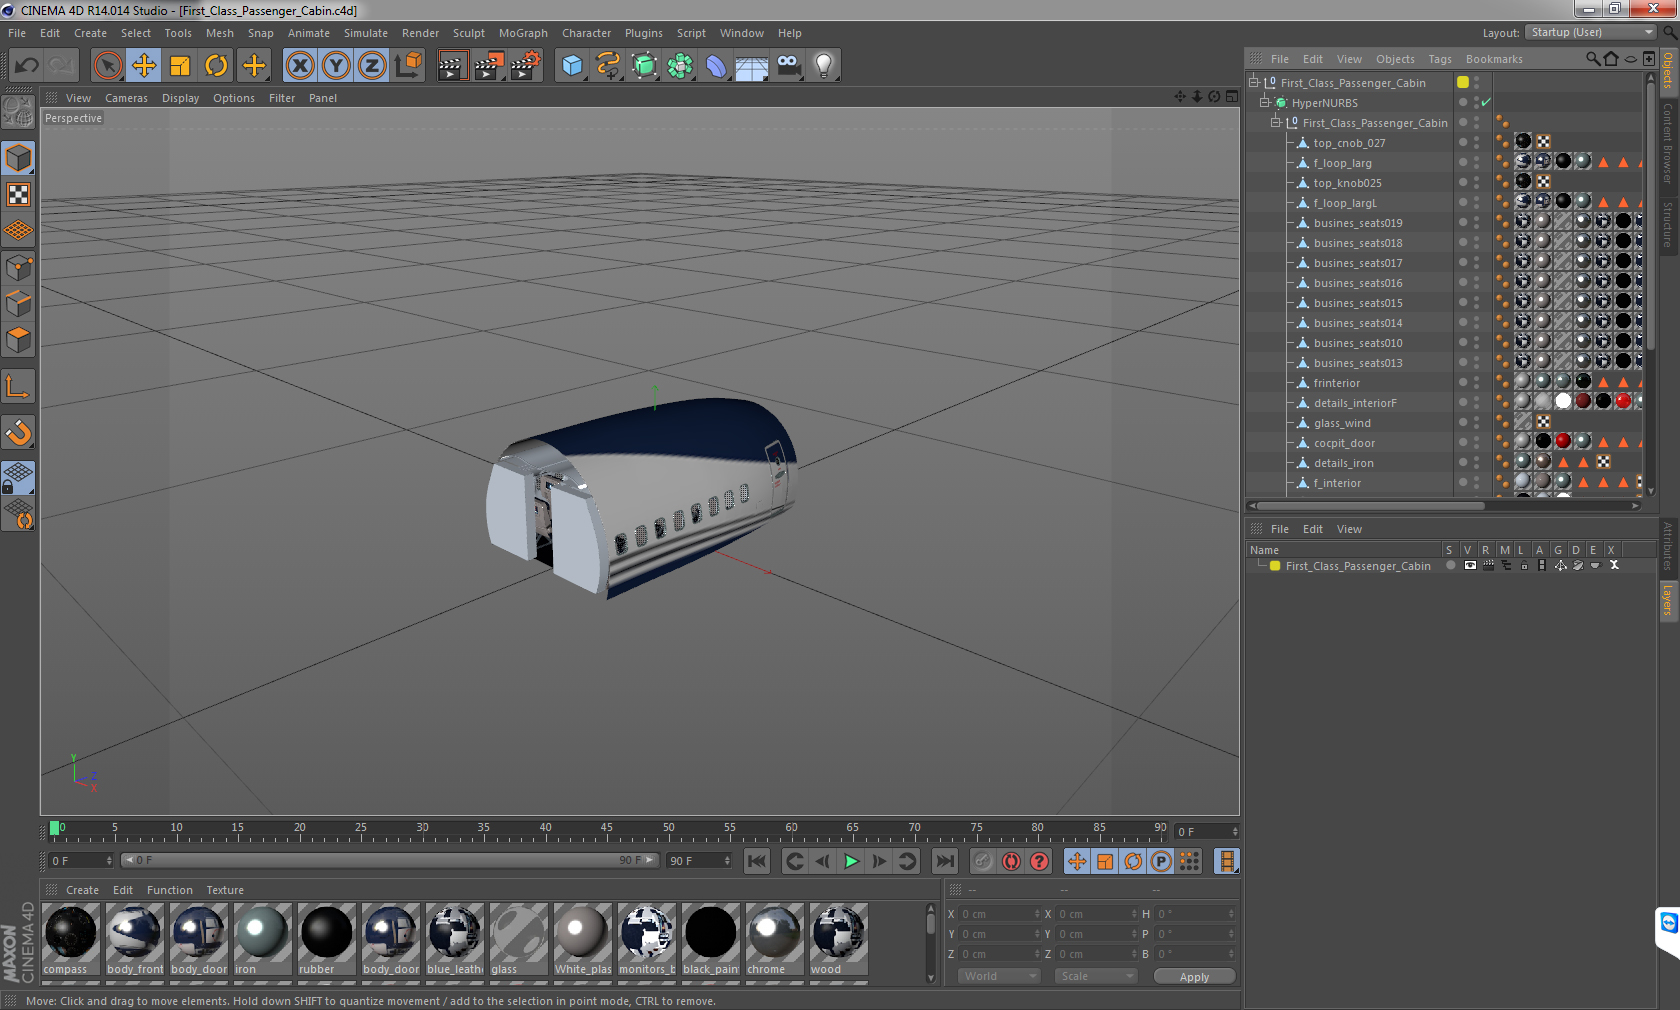This screenshot has width=1680, height=1010.
Task: Switch to Texture mode in left palette
Action: [x=18, y=194]
